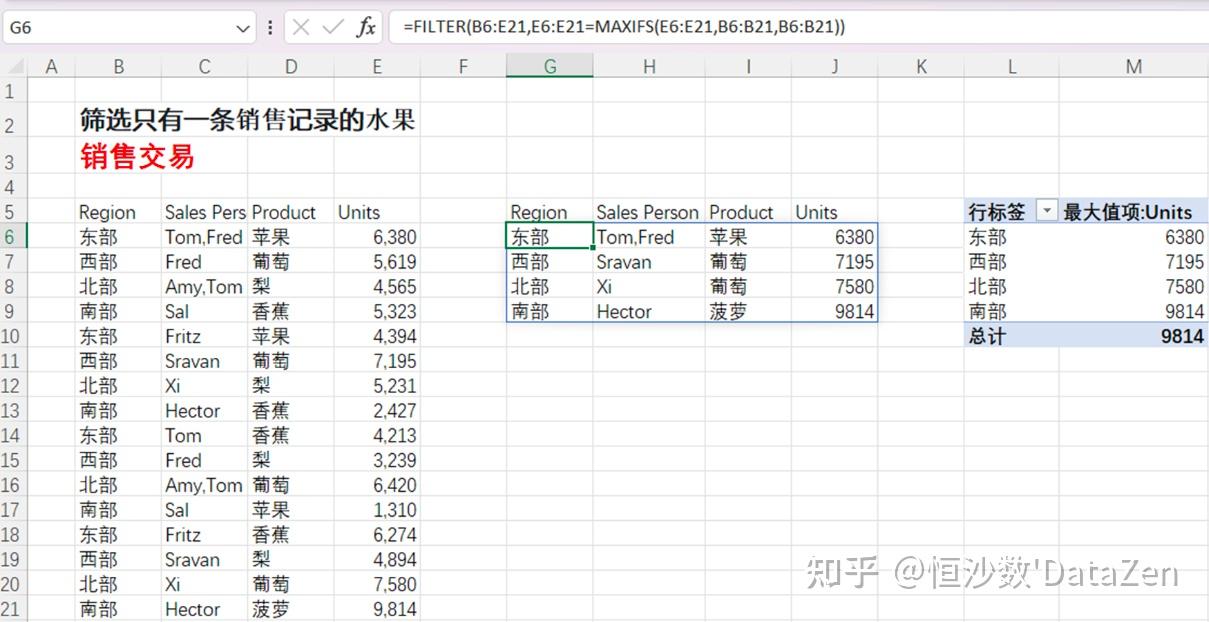This screenshot has height=622, width=1209.
Task: Select column M header
Action: (1133, 67)
